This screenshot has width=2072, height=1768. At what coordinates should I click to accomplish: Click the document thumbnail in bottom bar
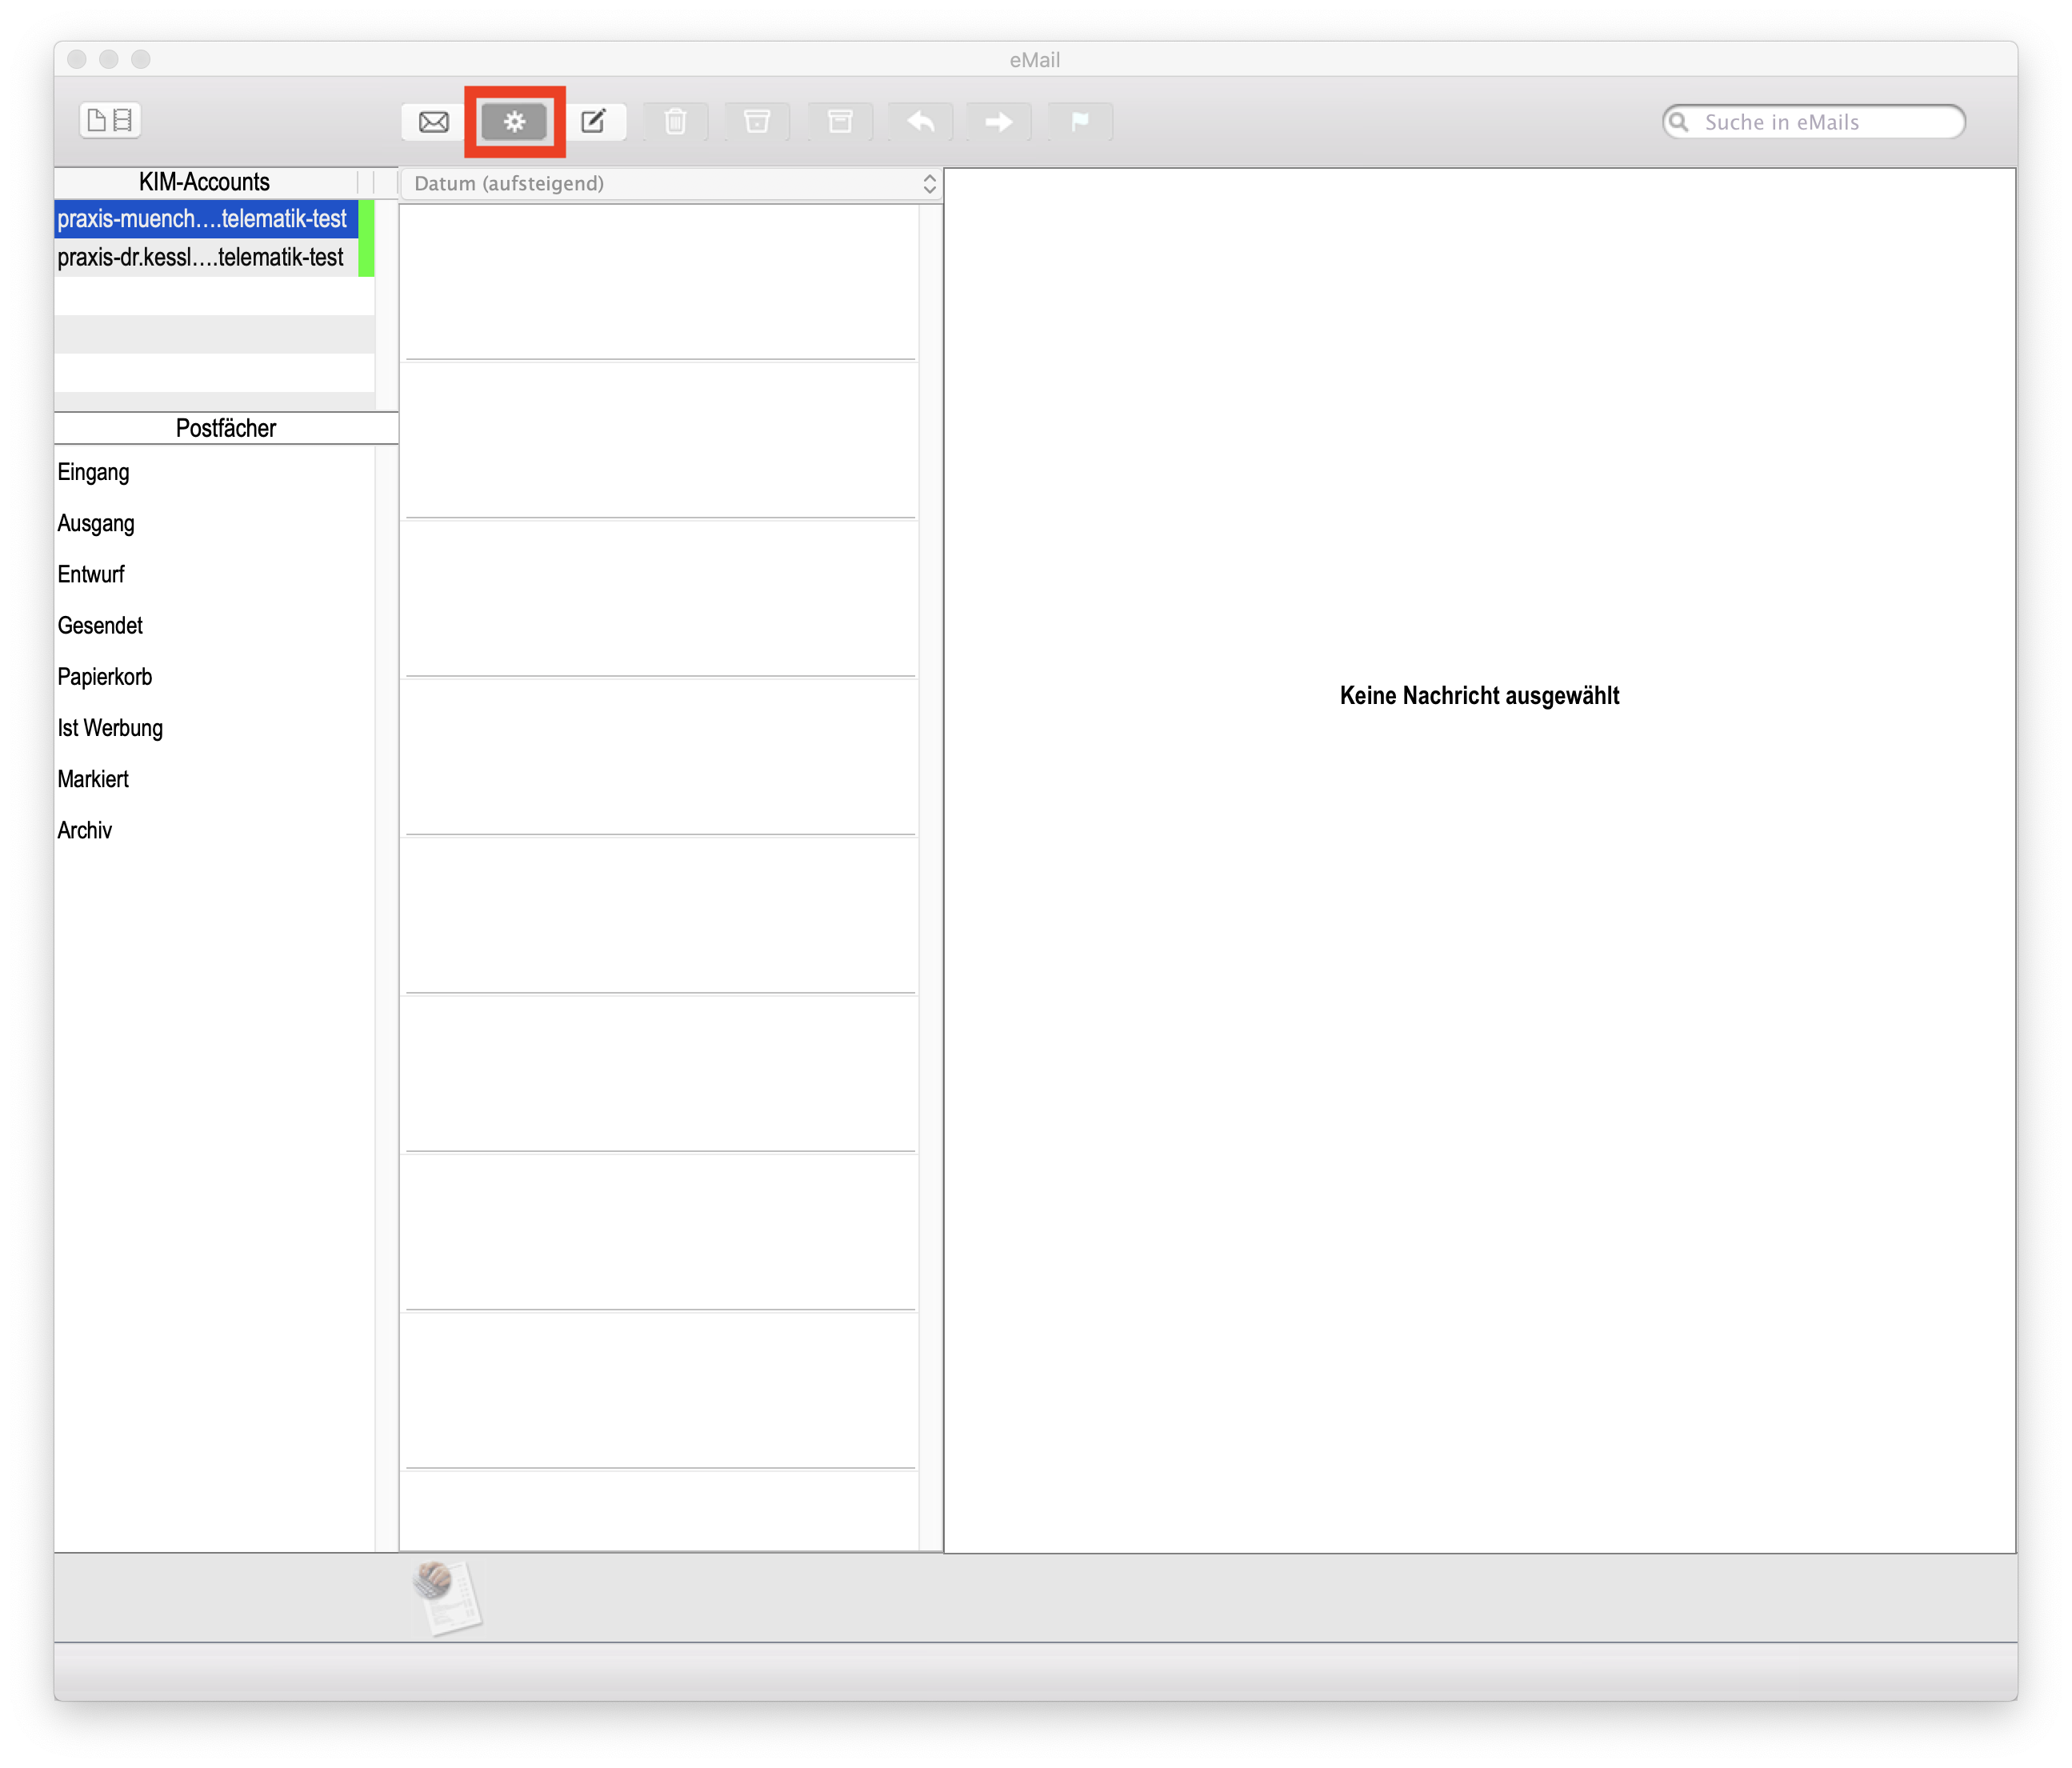446,1597
